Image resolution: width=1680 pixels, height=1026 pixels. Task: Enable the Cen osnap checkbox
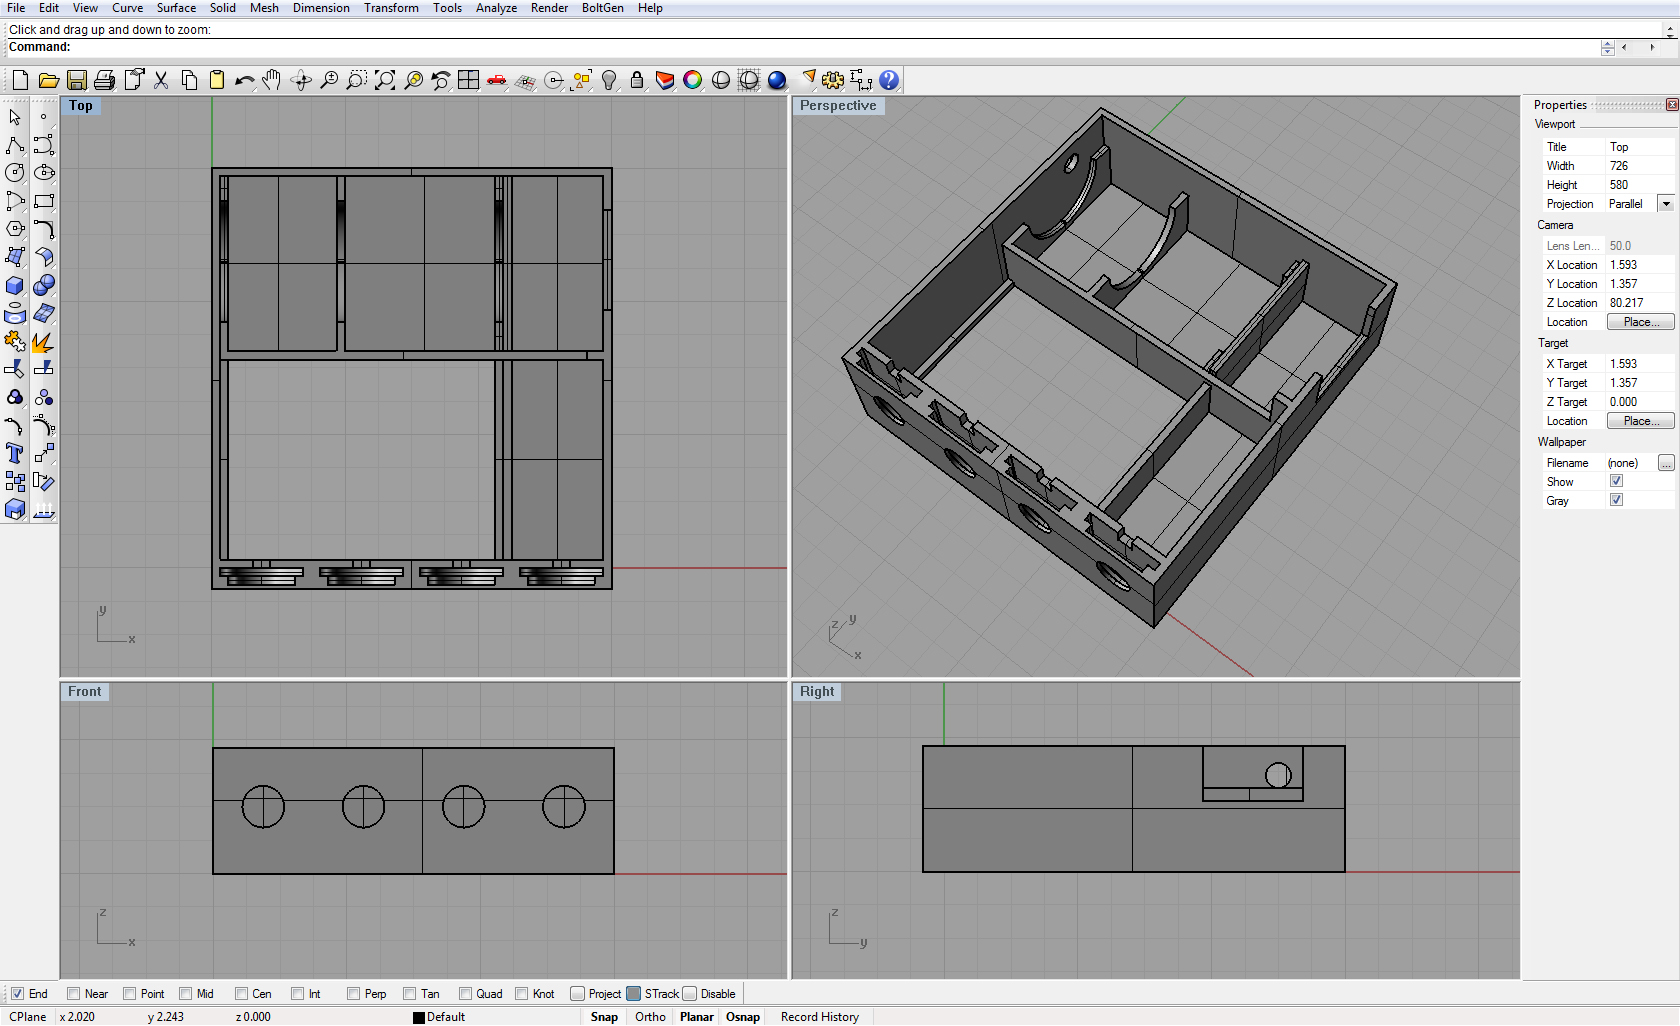coord(241,994)
